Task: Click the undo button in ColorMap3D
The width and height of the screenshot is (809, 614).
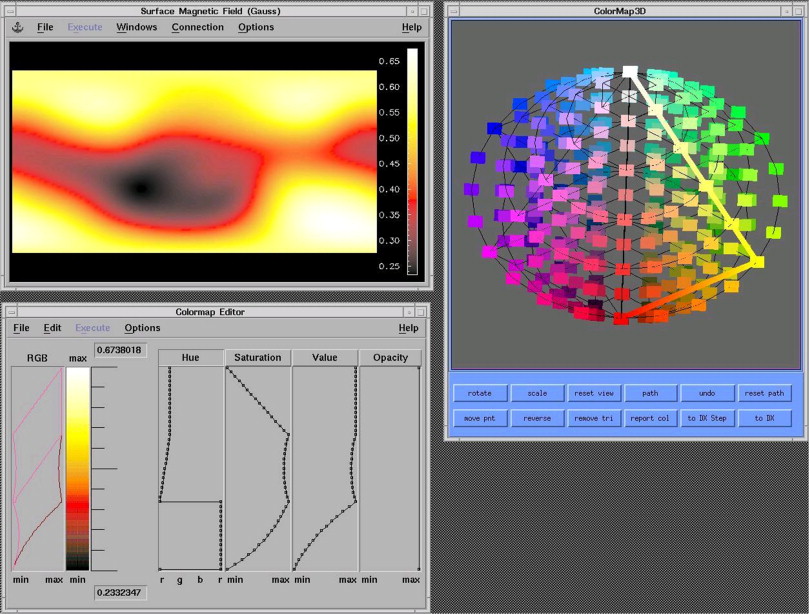Action: pyautogui.click(x=707, y=393)
